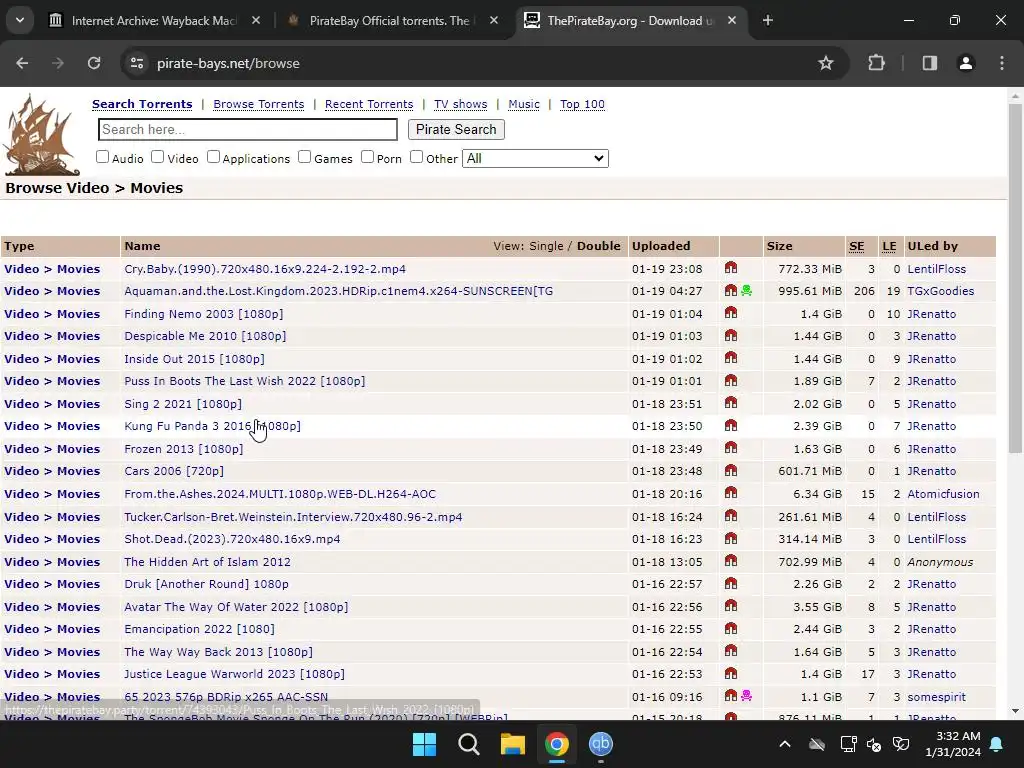Image resolution: width=1024 pixels, height=768 pixels.
Task: Open the Top 100 menu link
Action: click(582, 104)
